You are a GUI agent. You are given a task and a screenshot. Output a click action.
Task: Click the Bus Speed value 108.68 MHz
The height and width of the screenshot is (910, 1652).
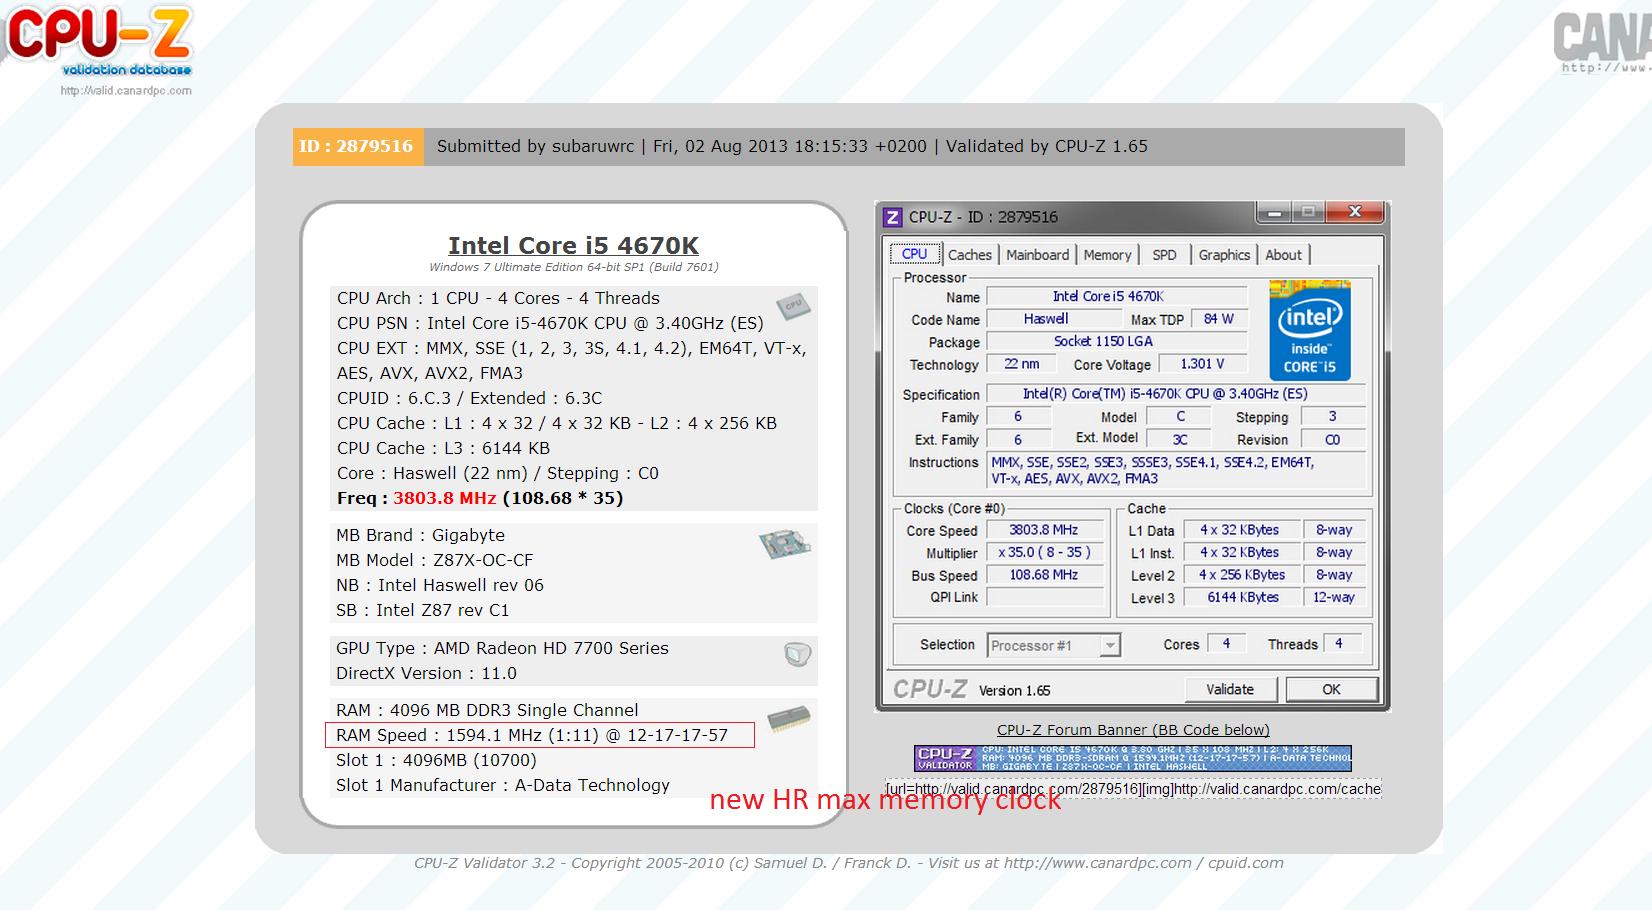click(1045, 575)
